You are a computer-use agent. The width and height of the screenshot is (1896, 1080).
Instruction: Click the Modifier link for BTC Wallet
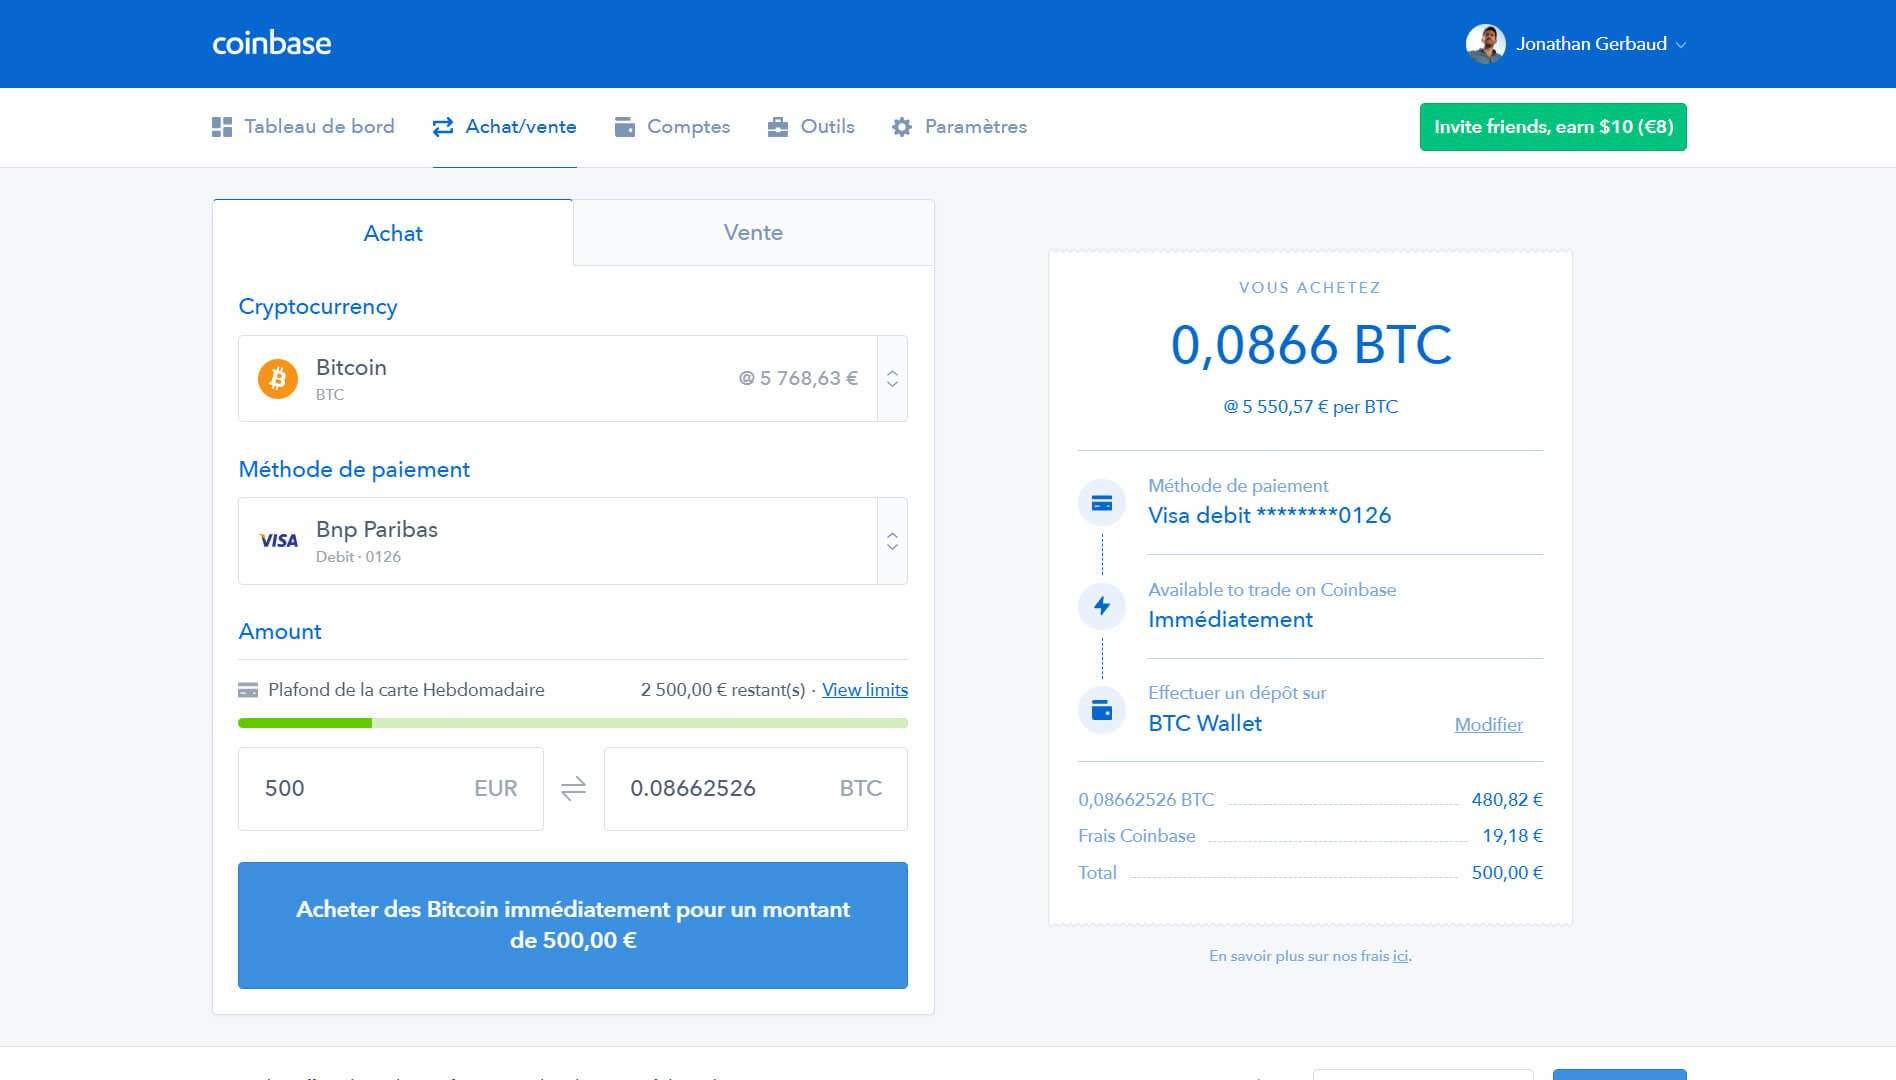(1488, 725)
